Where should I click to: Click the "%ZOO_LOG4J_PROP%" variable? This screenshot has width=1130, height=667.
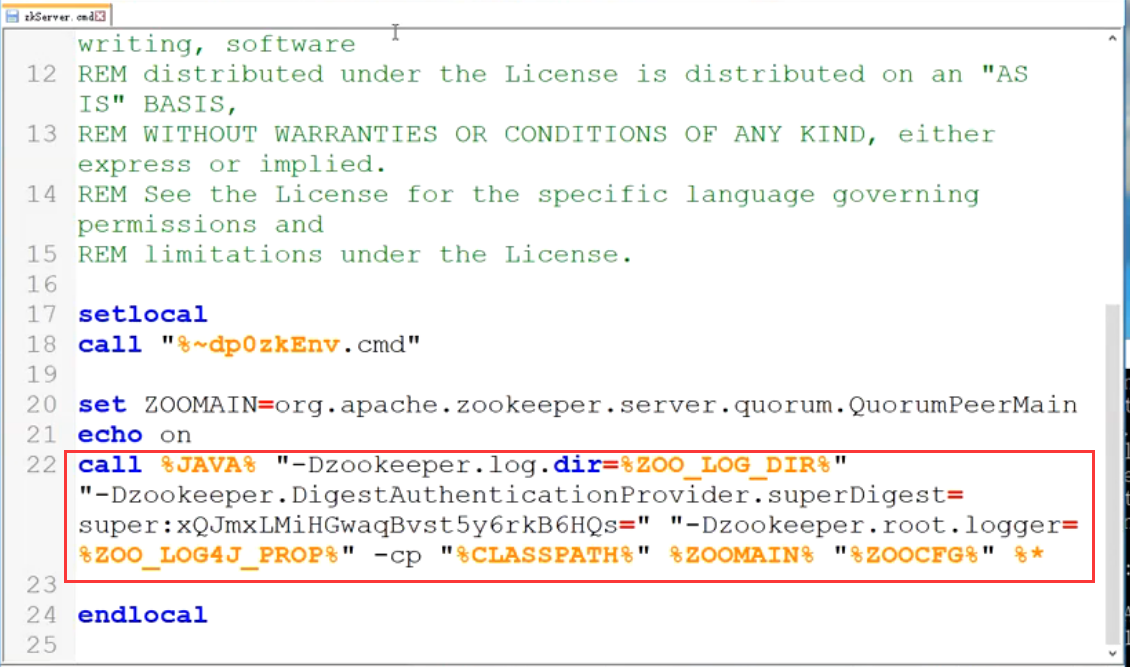(x=208, y=556)
